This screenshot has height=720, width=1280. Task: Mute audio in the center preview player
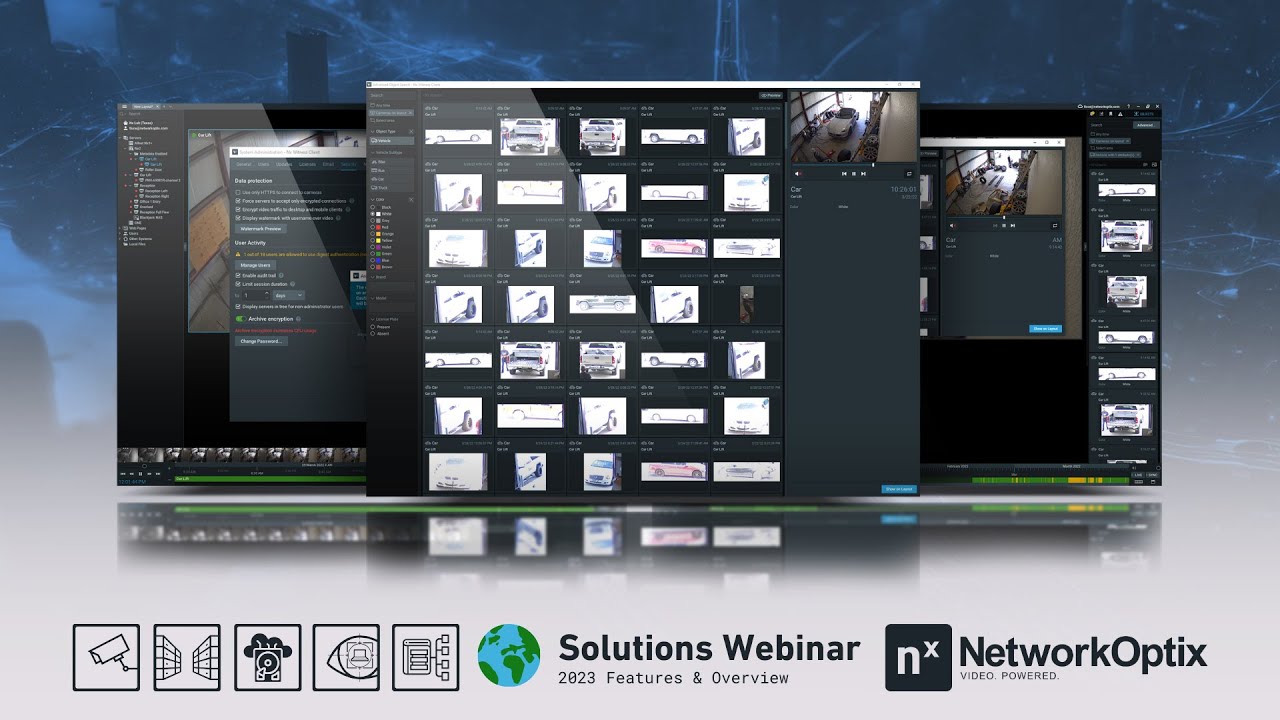click(x=797, y=174)
